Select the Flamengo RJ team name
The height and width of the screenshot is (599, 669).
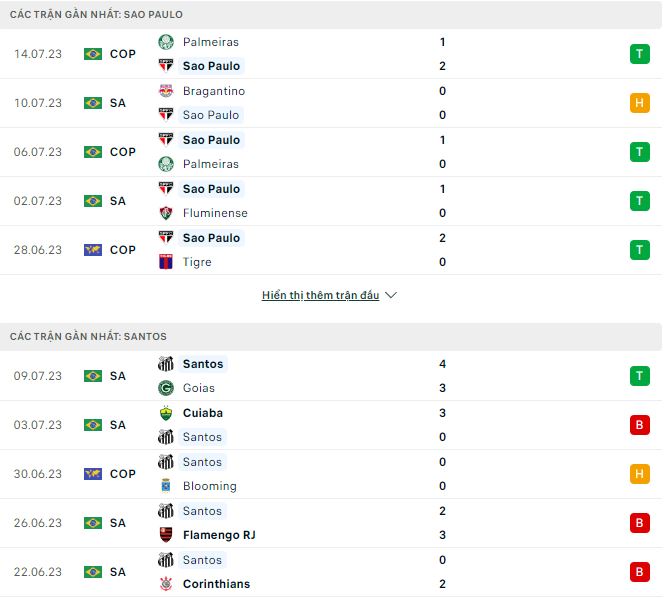219,535
